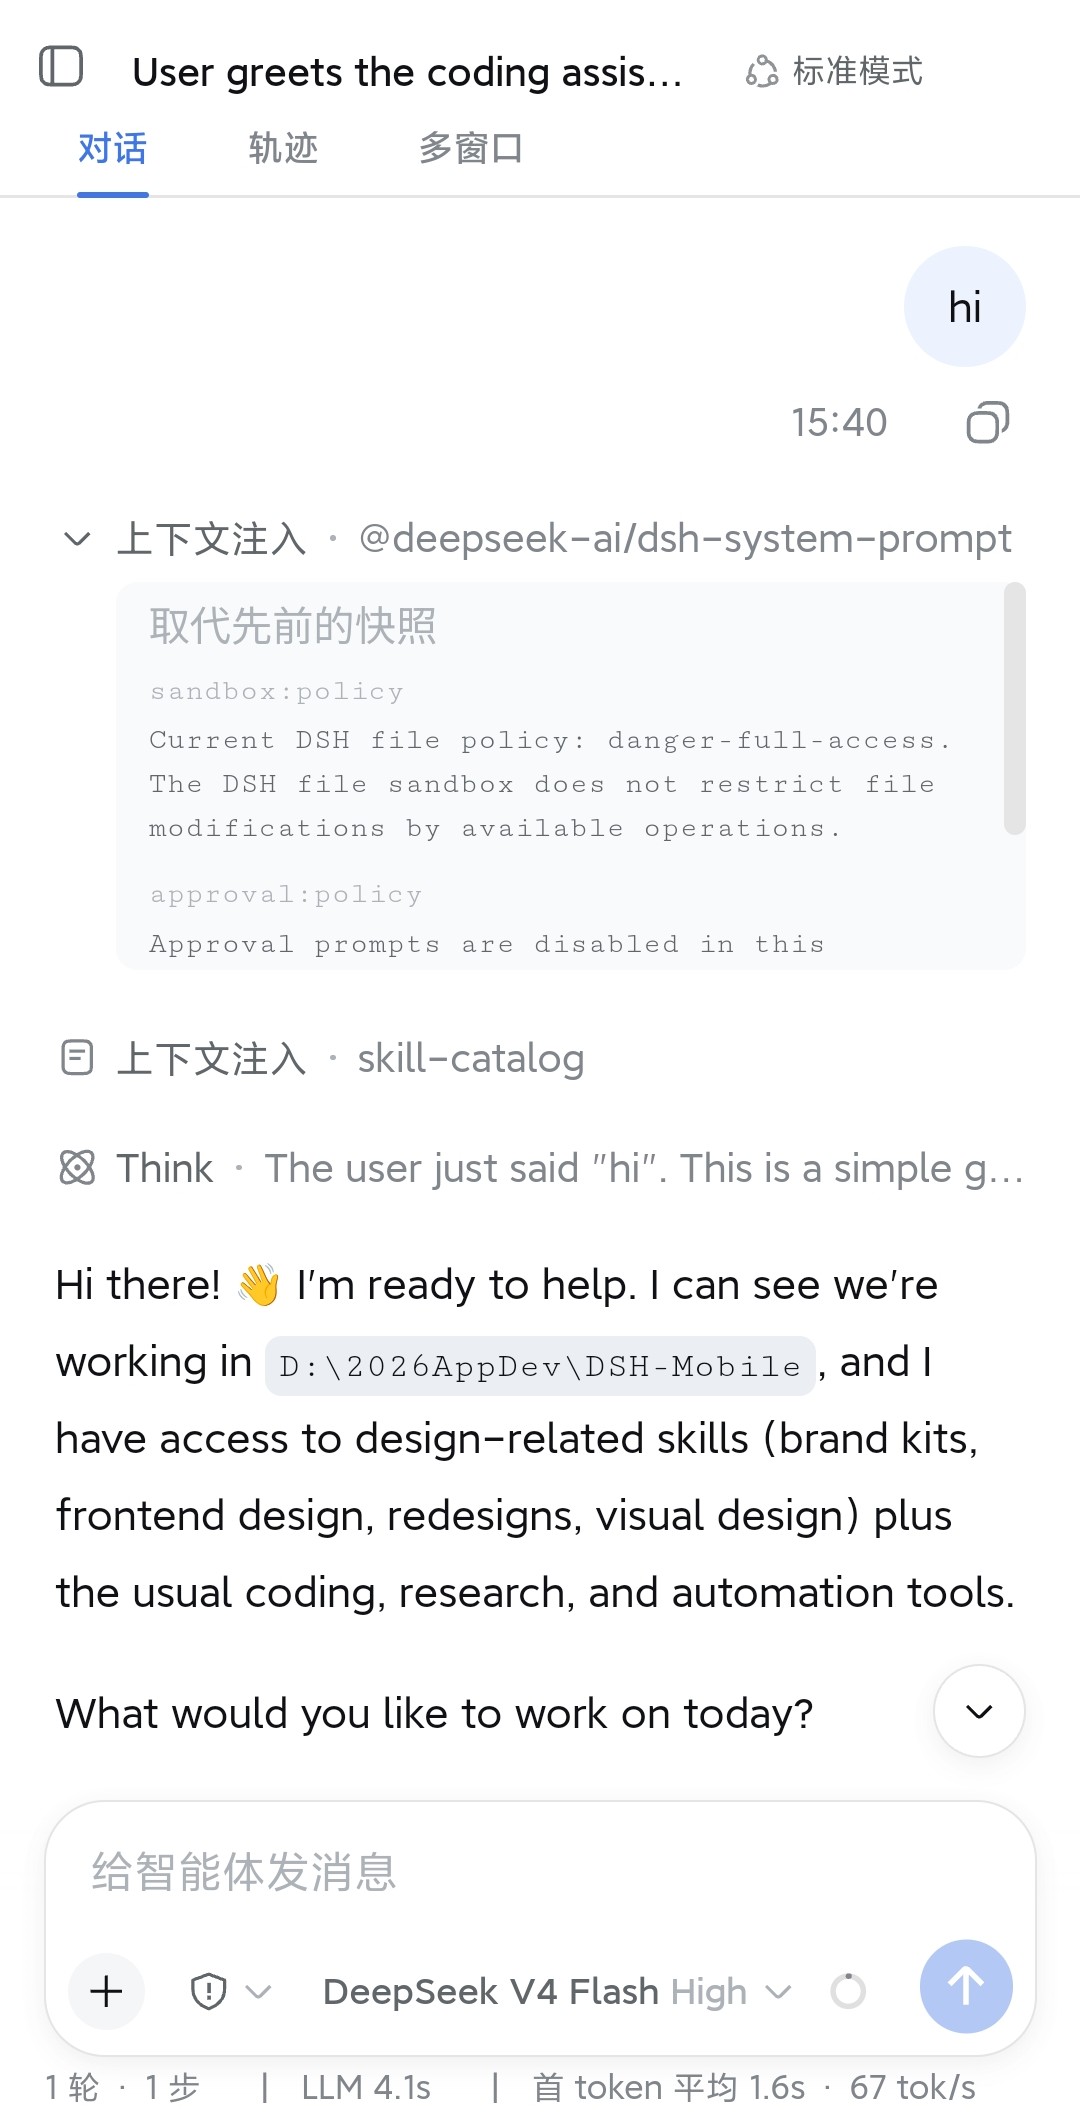Focus the 给智能体发消息 message input
Viewport: 1080px width, 2120px height.
point(540,1871)
